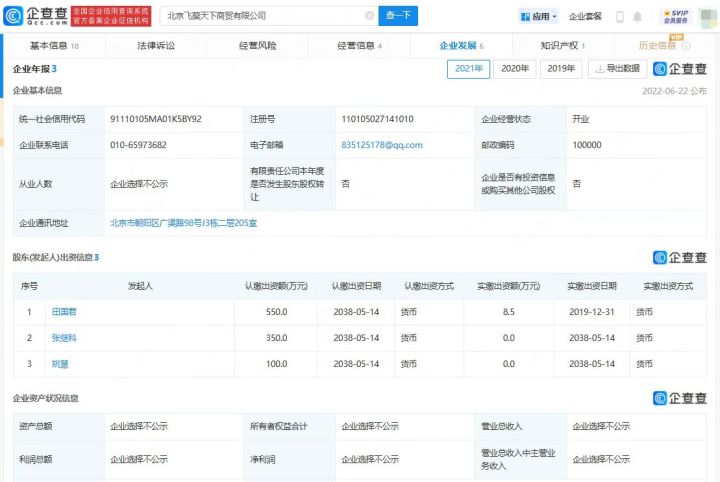Select credit code 91110105MA01K5BY92

tap(156, 119)
